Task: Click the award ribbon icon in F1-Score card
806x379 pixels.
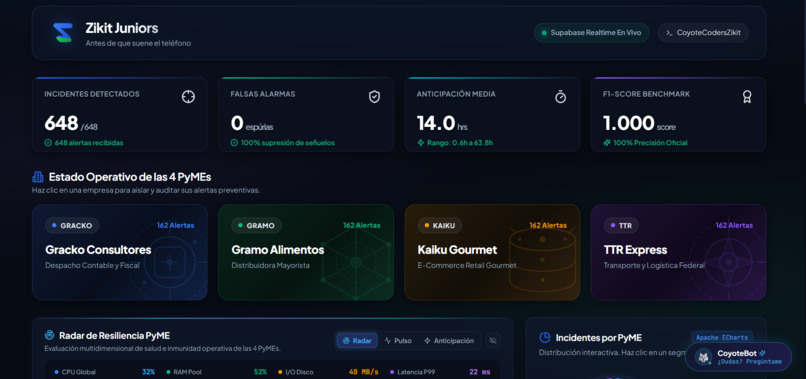Action: click(x=747, y=97)
